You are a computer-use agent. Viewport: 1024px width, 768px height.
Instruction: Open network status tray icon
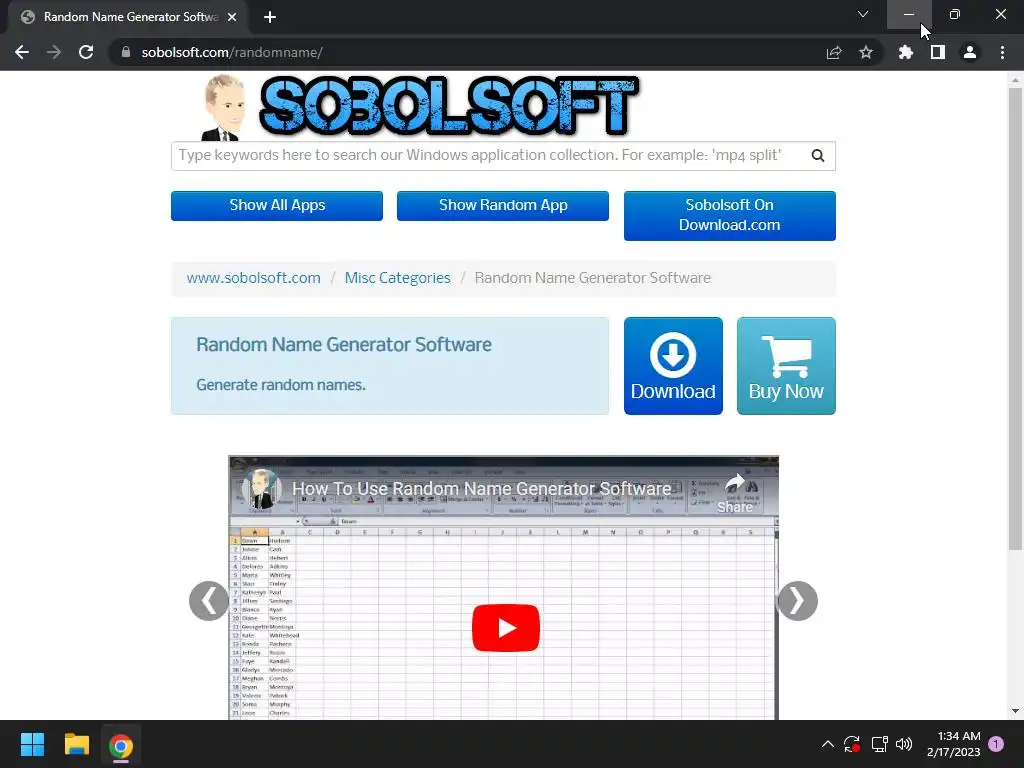coord(879,744)
